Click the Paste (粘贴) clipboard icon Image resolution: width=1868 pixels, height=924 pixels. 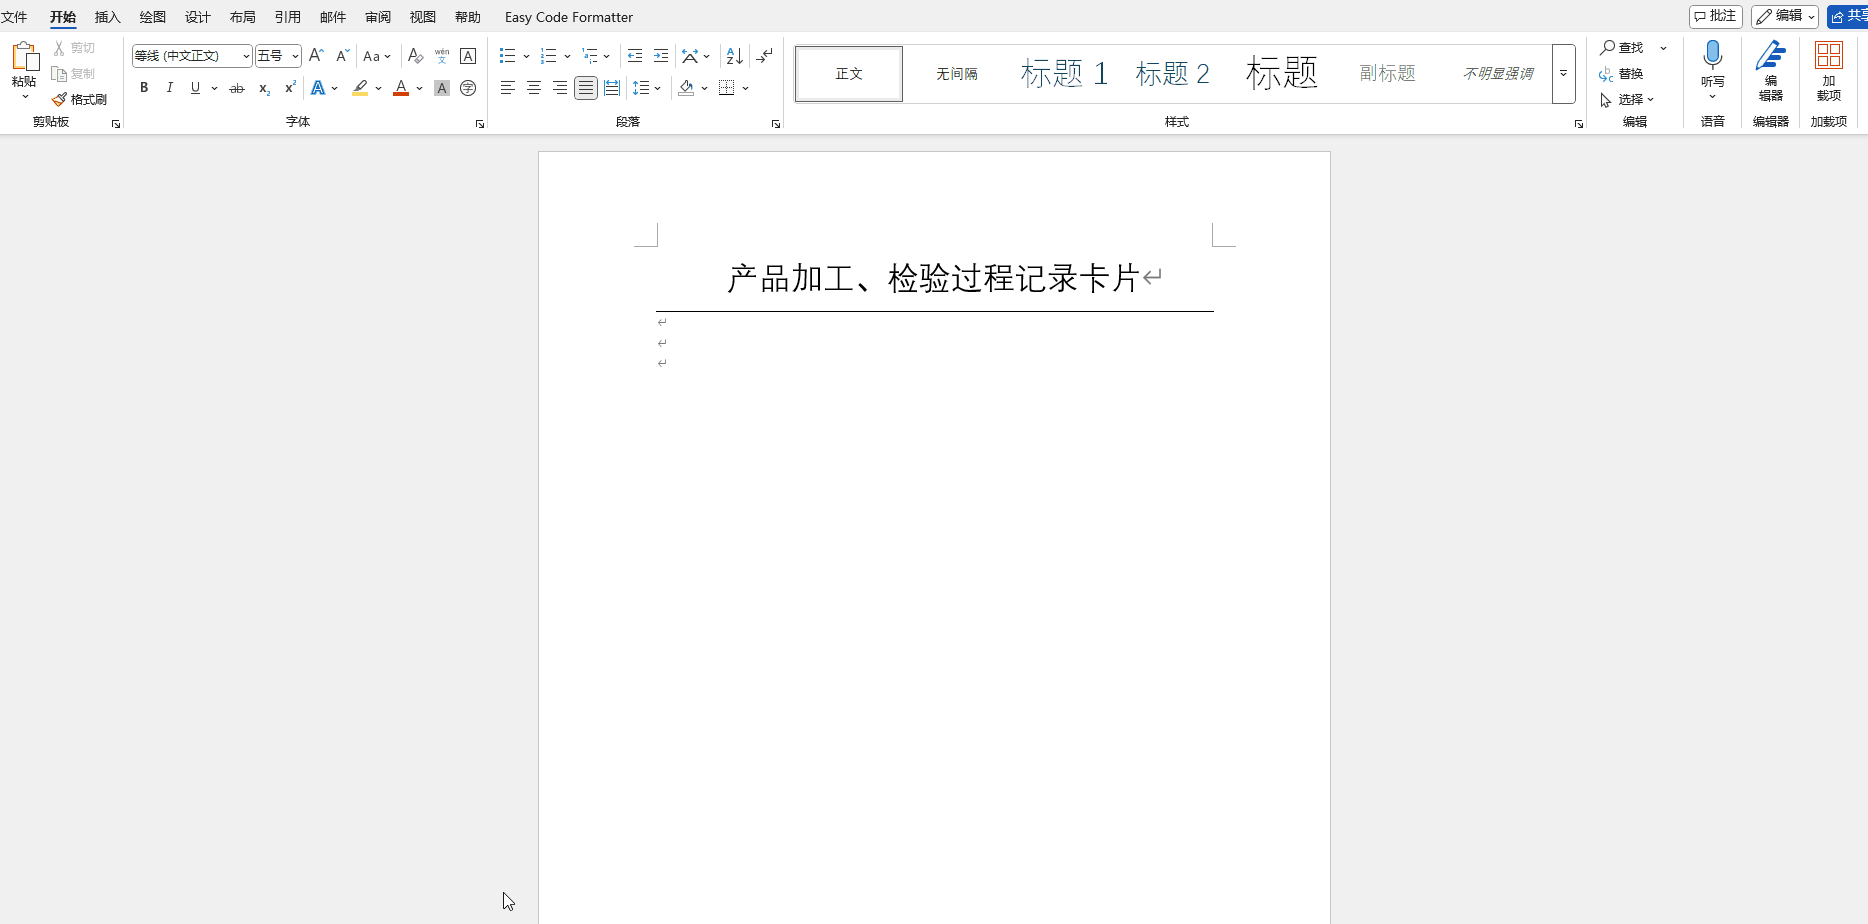tap(24, 58)
